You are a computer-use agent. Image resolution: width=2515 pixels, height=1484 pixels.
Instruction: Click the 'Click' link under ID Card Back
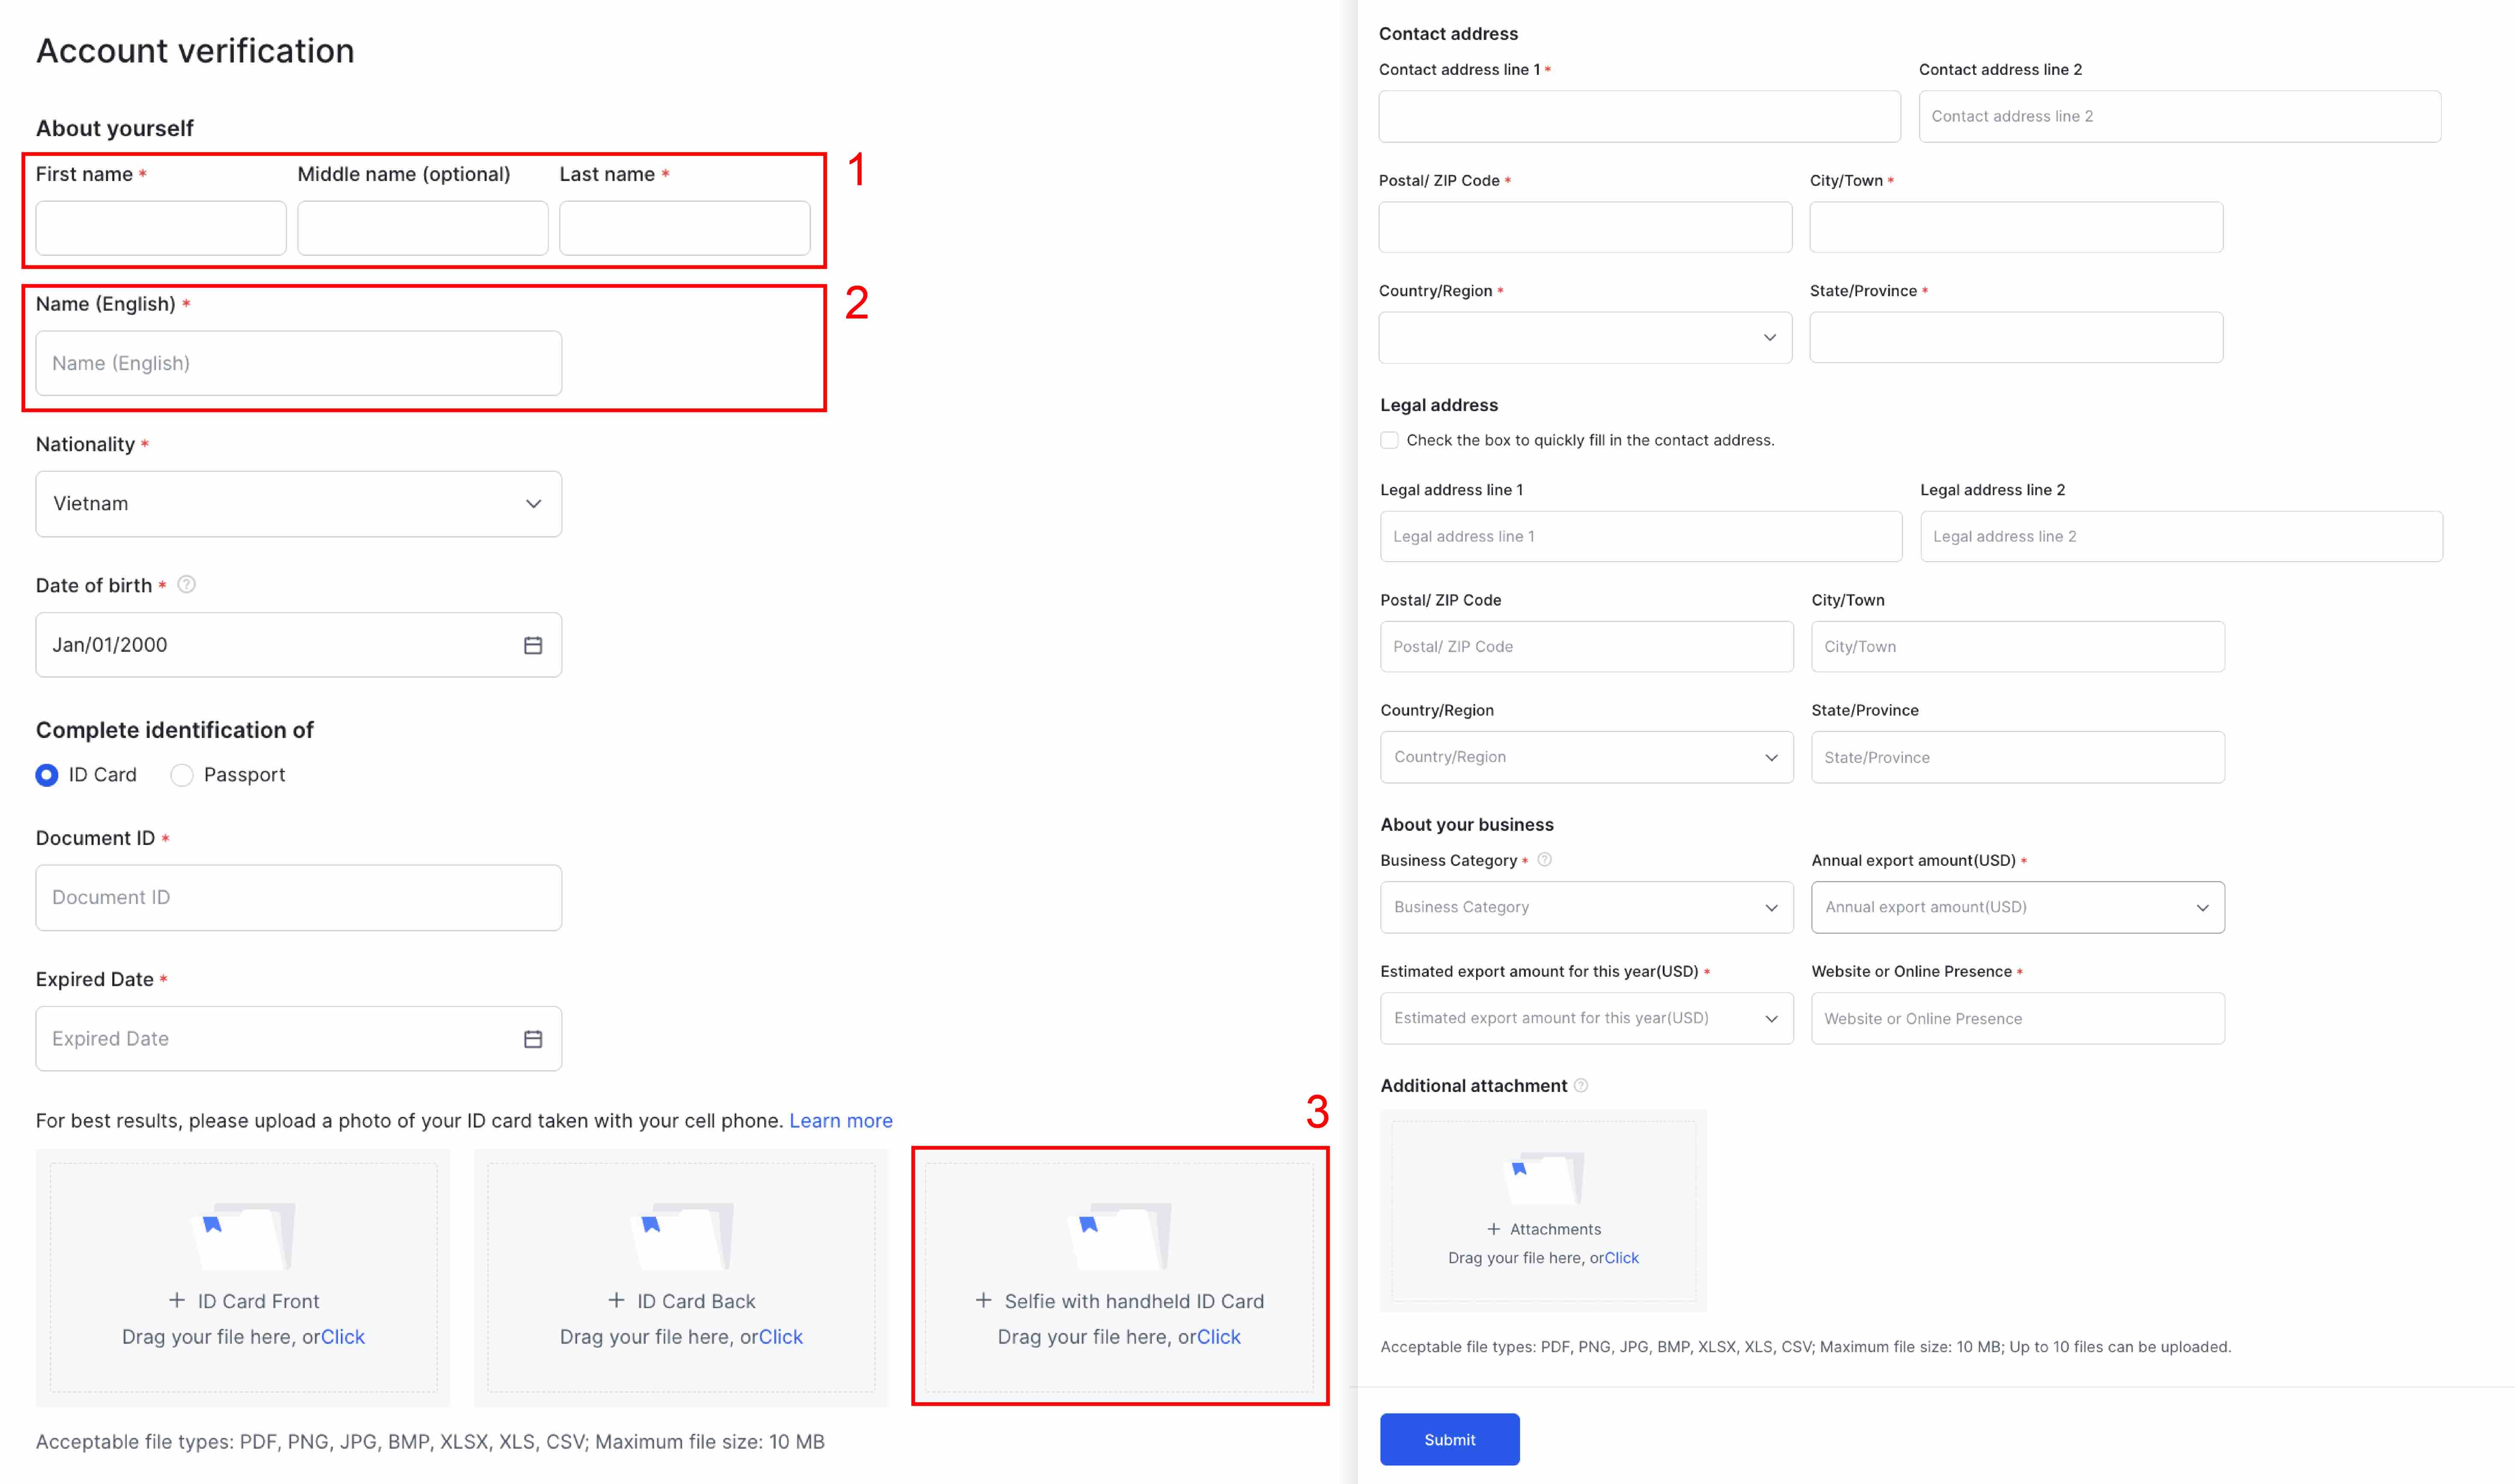[x=781, y=1337]
